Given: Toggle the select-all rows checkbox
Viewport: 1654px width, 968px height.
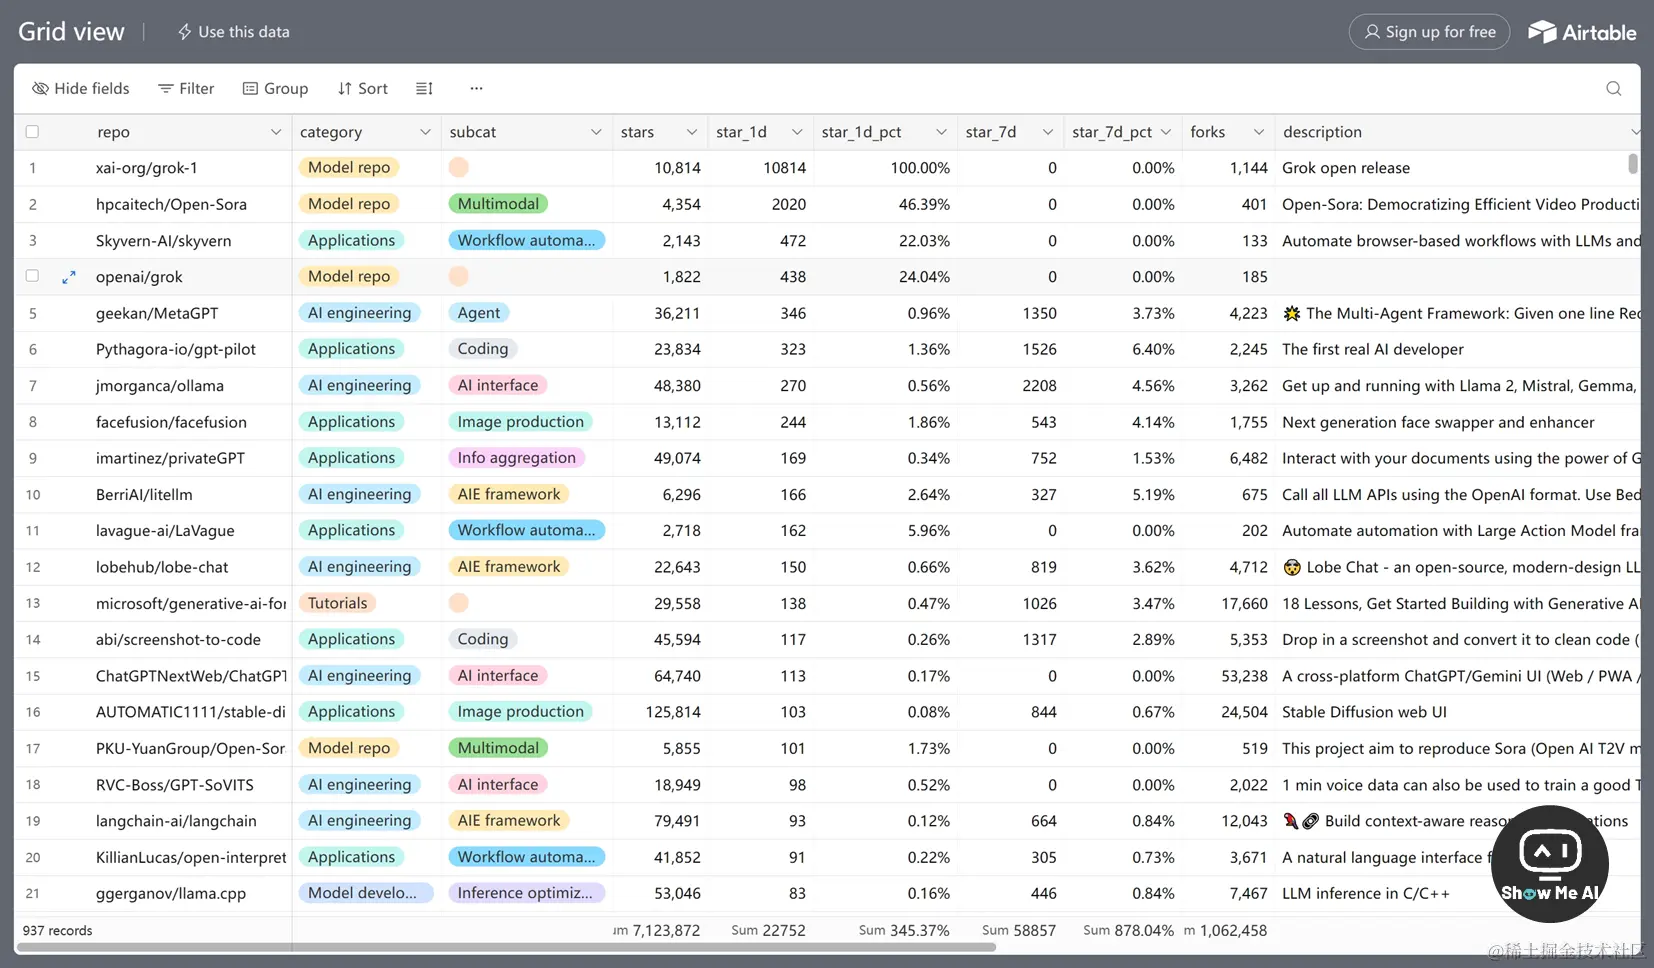Looking at the screenshot, I should pyautogui.click(x=32, y=132).
